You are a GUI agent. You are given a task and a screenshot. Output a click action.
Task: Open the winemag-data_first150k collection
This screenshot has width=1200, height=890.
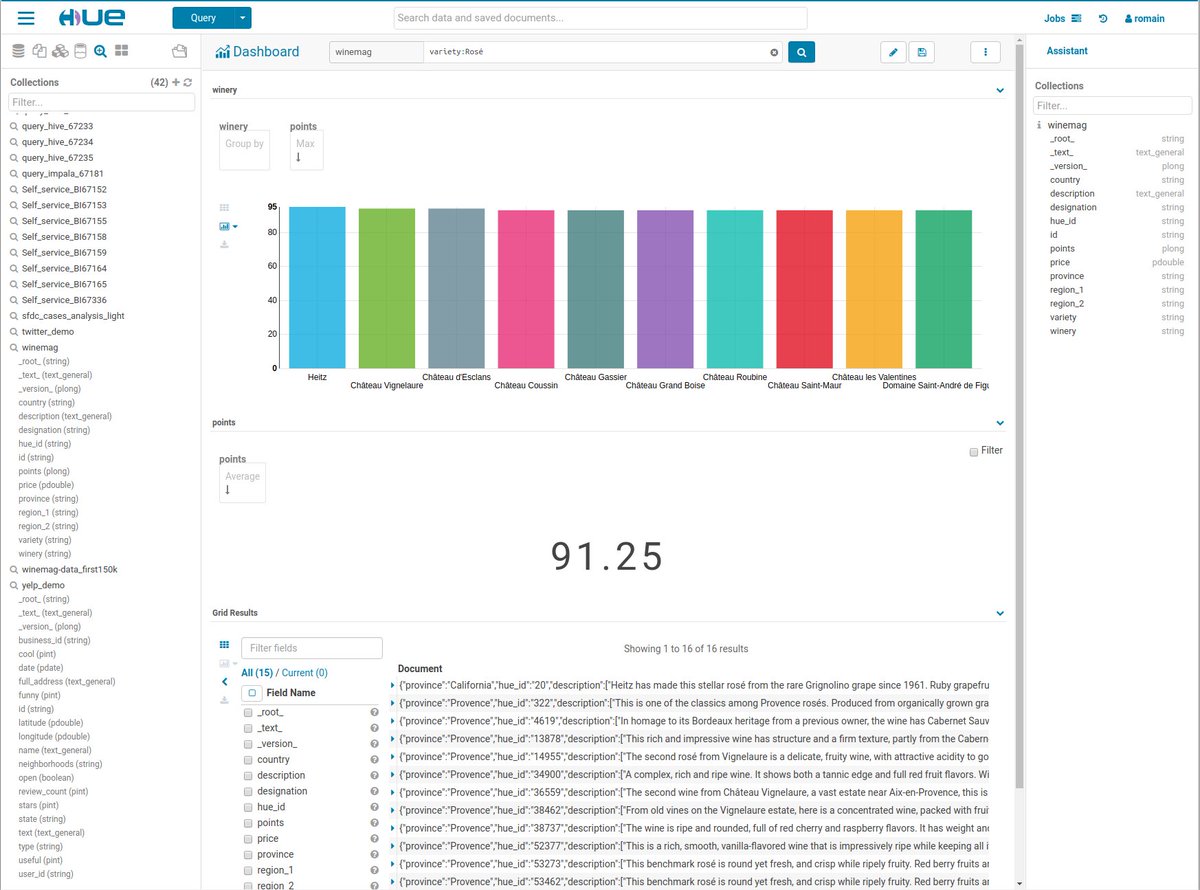coord(70,569)
